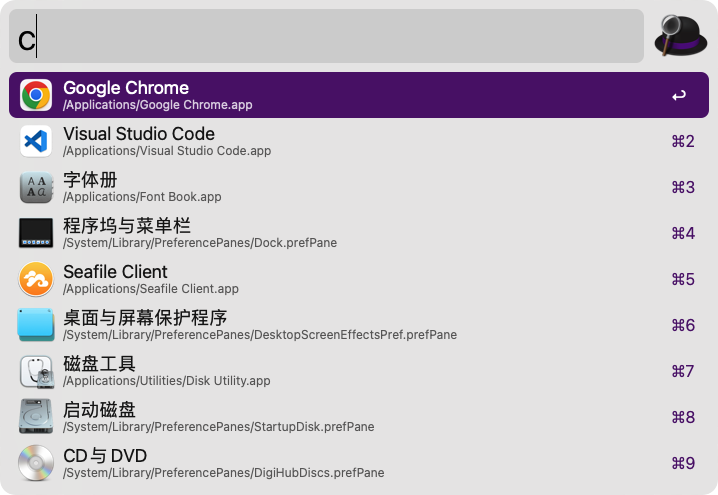The width and height of the screenshot is (718, 495).
Task: Click the ⌘9 shortcut label
Action: 683,463
